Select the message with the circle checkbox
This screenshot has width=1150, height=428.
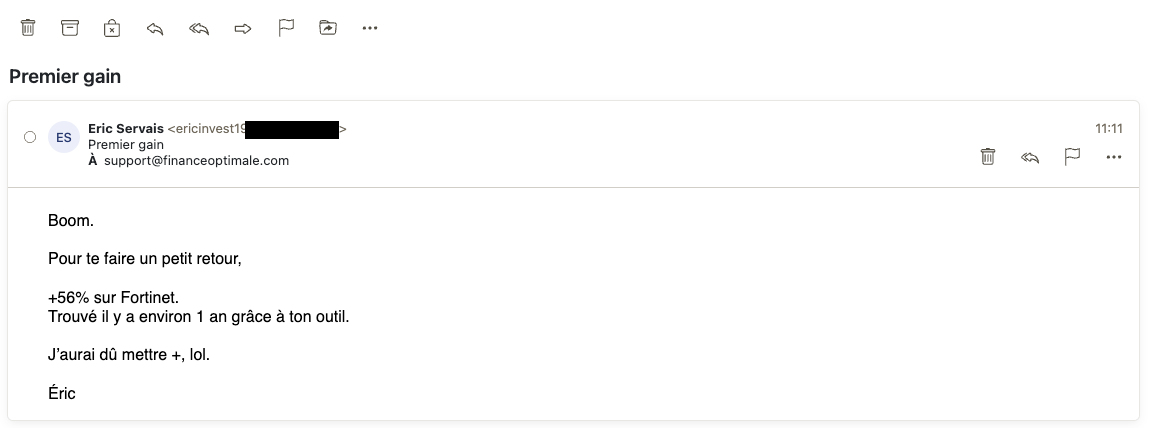30,137
